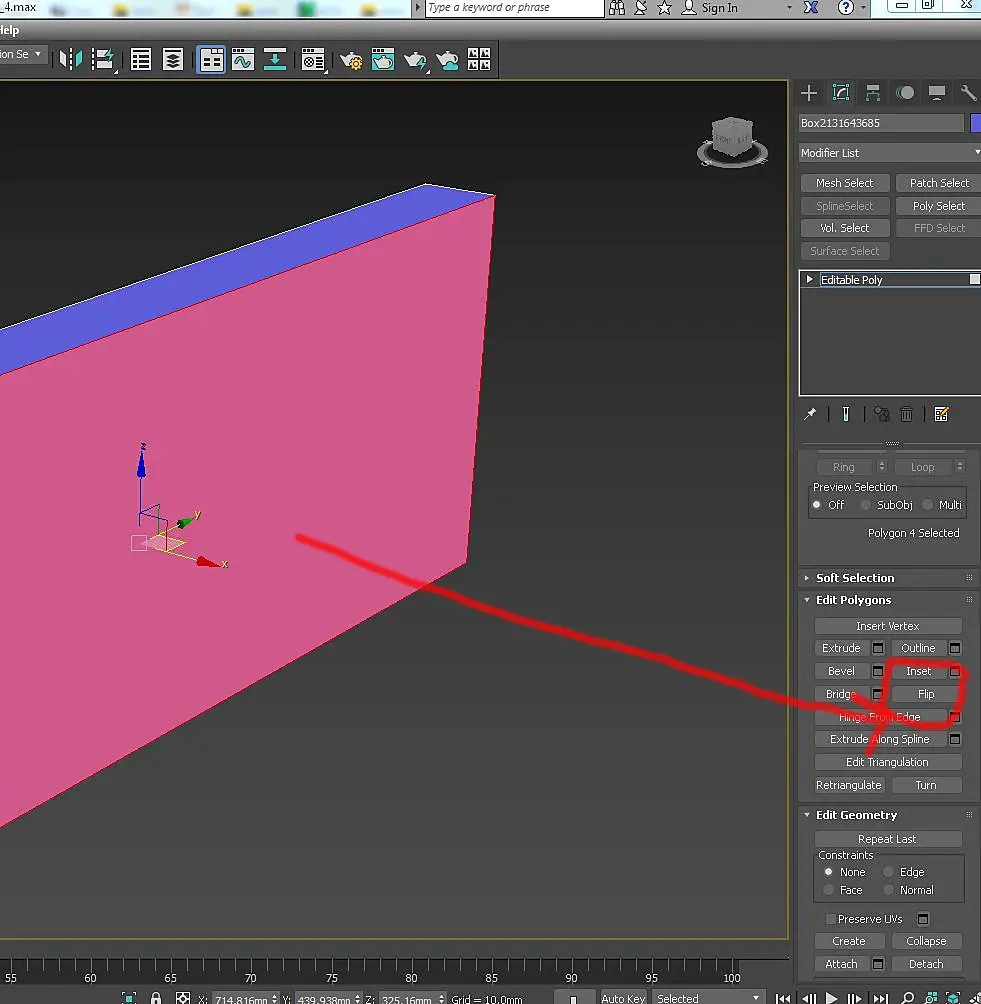Open the Curve Editor from toolbar
This screenshot has width=981, height=1004.
tap(243, 60)
